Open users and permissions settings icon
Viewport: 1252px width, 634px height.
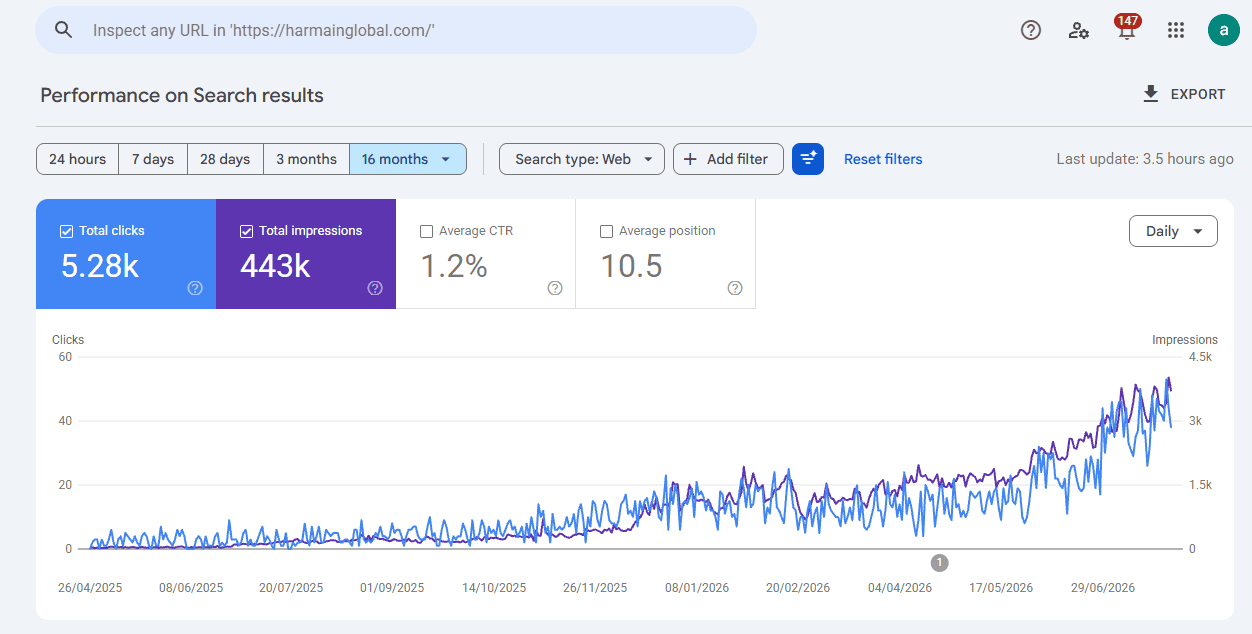point(1079,30)
